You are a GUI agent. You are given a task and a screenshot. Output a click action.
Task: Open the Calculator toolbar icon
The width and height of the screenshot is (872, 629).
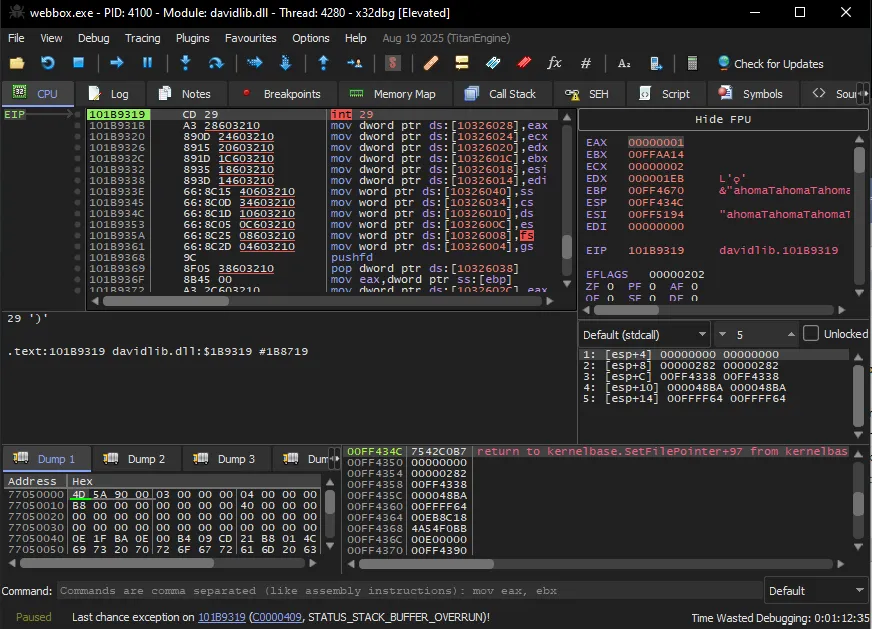pos(692,63)
